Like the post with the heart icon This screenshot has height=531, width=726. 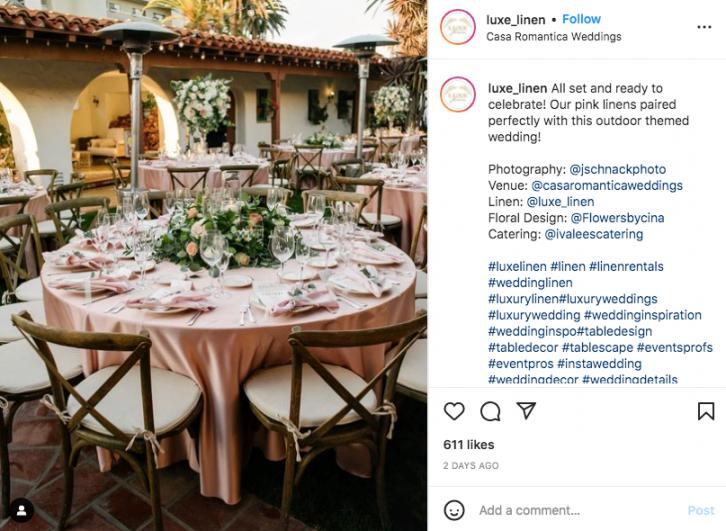point(454,411)
